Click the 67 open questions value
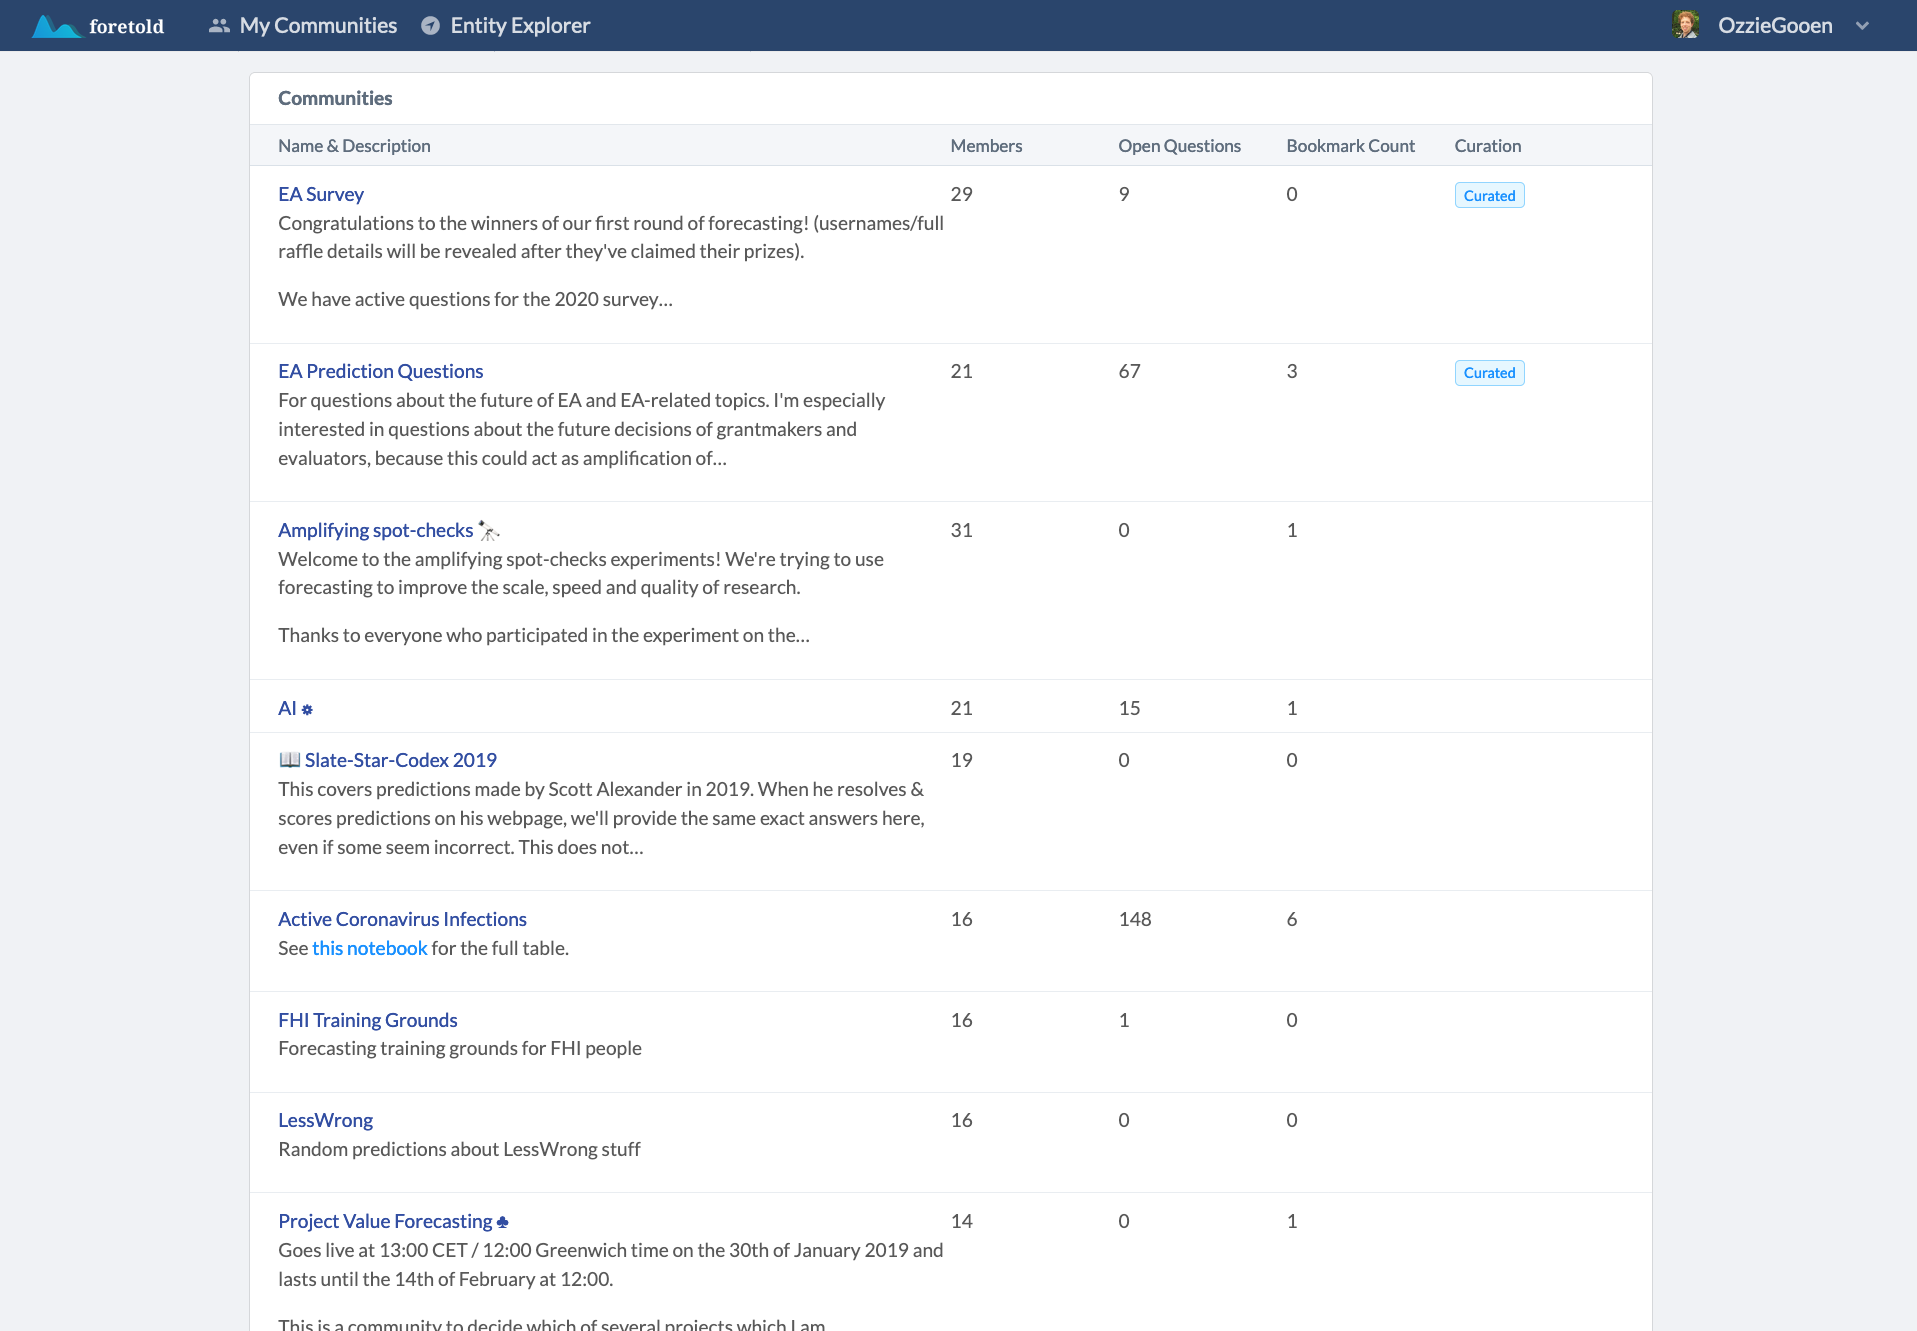 tap(1129, 371)
